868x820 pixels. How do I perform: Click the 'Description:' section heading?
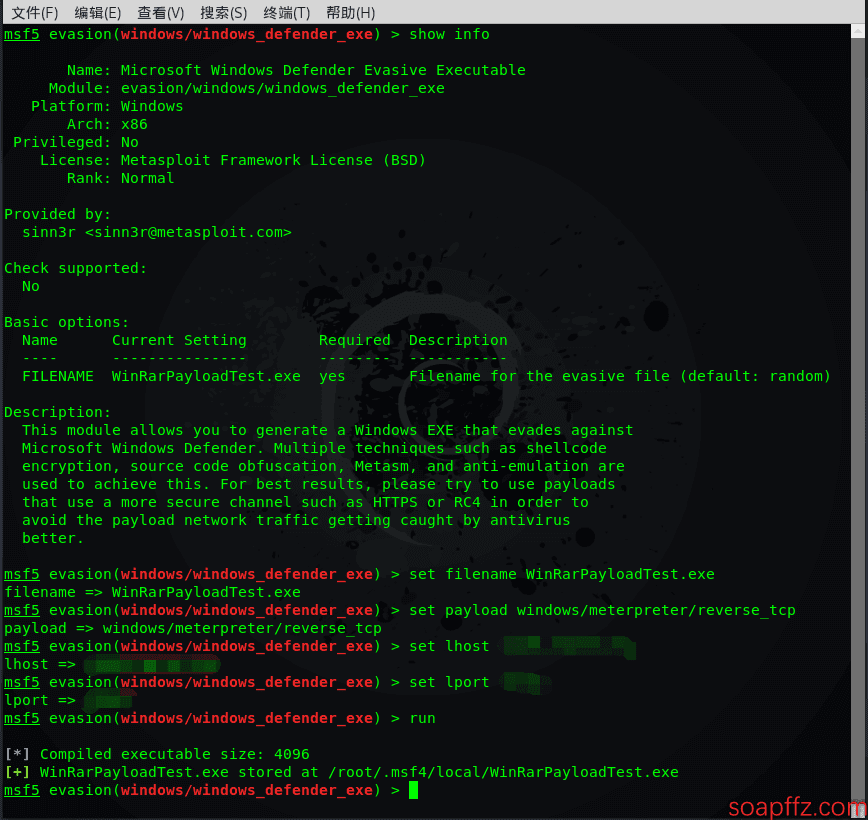click(x=58, y=412)
